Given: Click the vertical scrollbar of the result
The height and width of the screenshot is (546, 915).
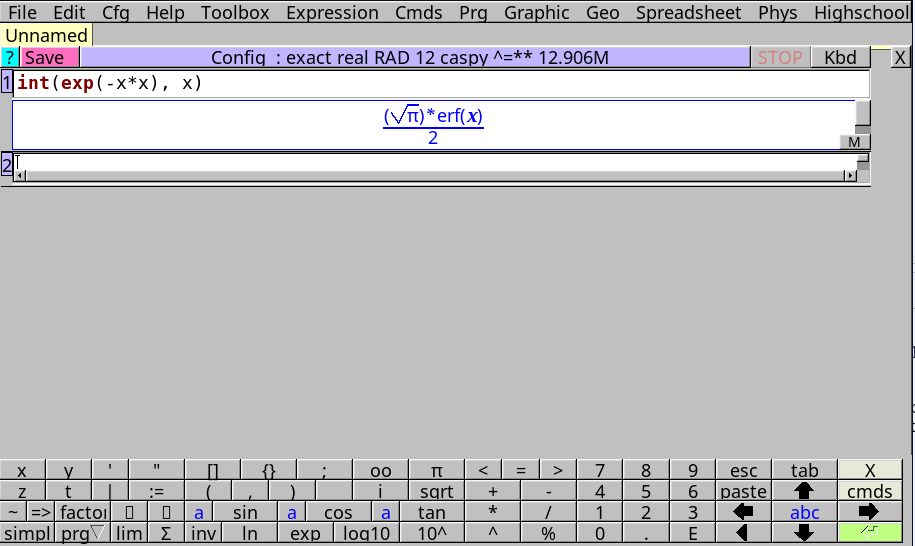Looking at the screenshot, I should click(x=862, y=117).
